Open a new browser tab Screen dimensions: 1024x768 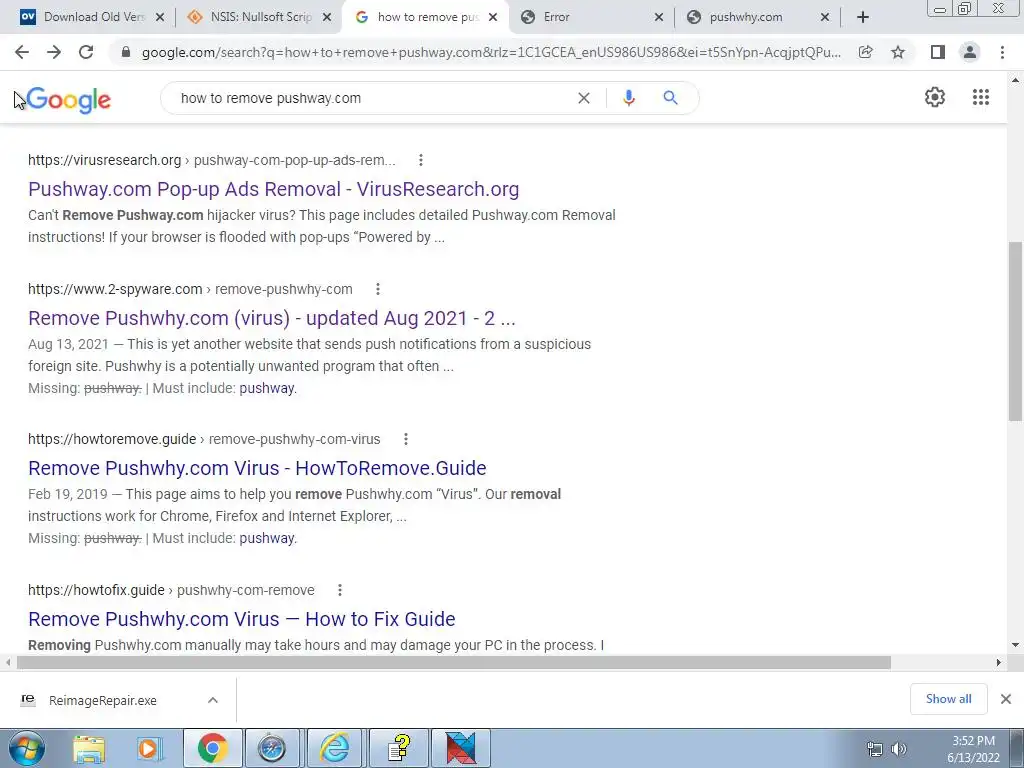(863, 18)
